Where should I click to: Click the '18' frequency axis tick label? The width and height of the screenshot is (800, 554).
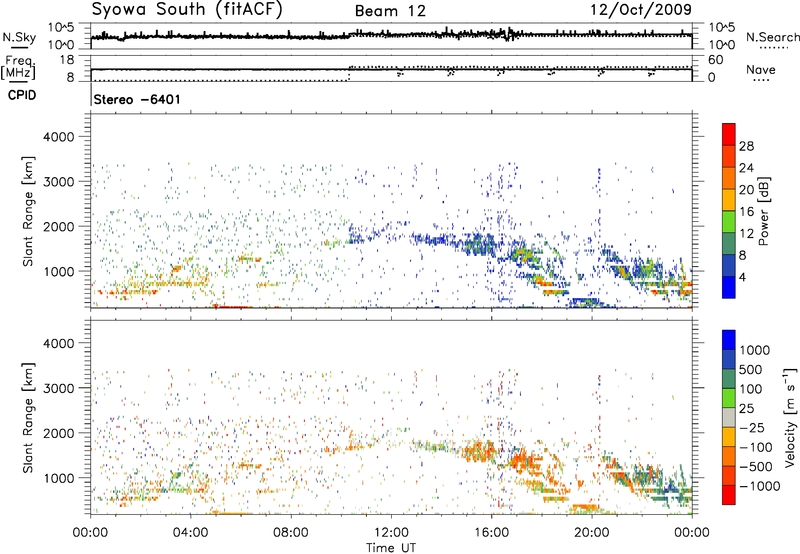click(x=66, y=60)
